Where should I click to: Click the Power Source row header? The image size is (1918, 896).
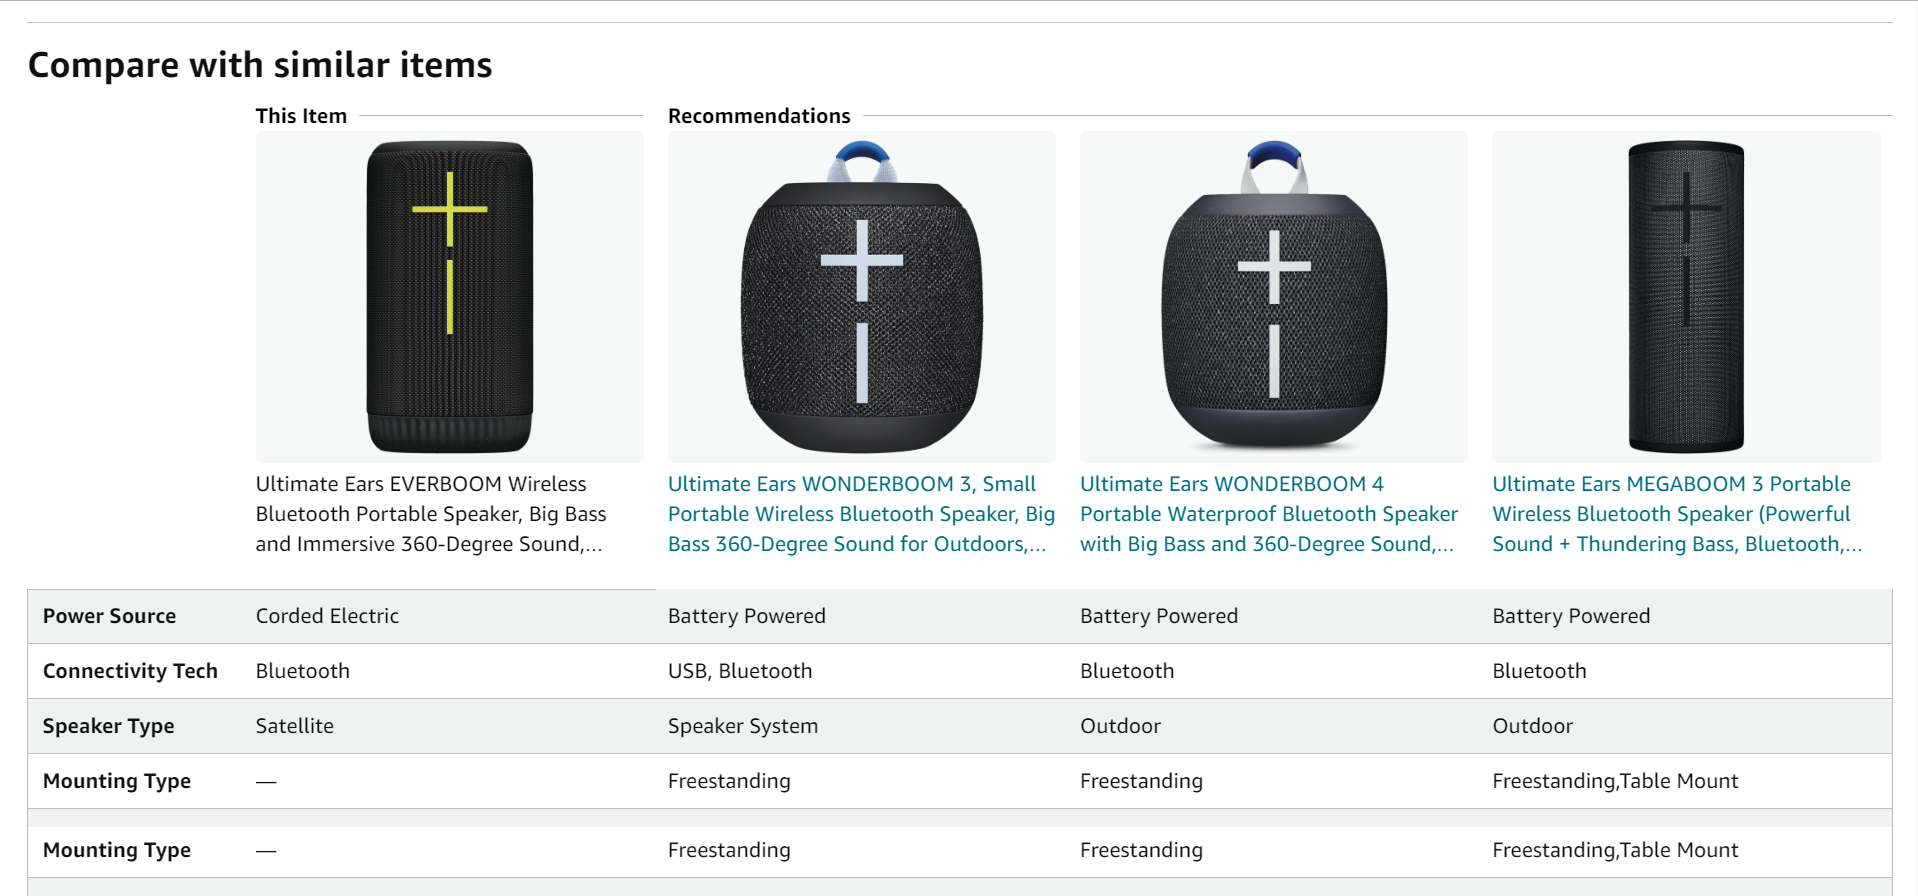point(109,616)
